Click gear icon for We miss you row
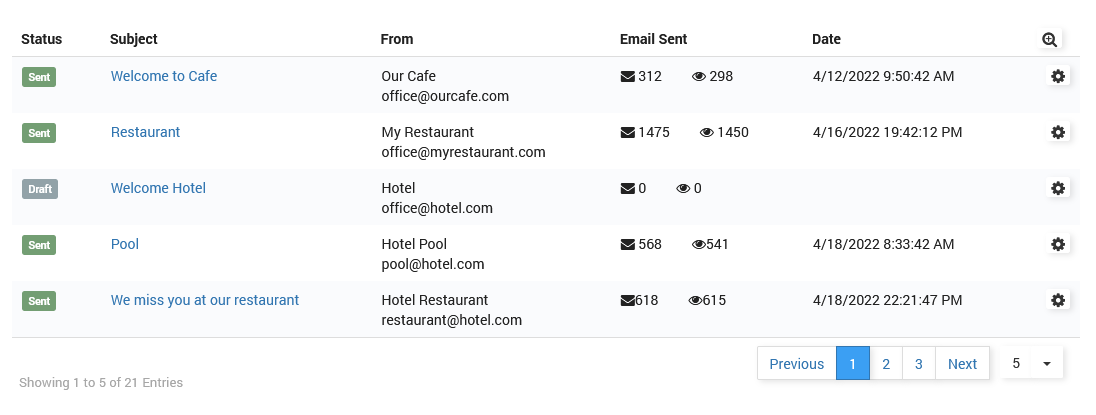The image size is (1096, 415). click(1058, 300)
